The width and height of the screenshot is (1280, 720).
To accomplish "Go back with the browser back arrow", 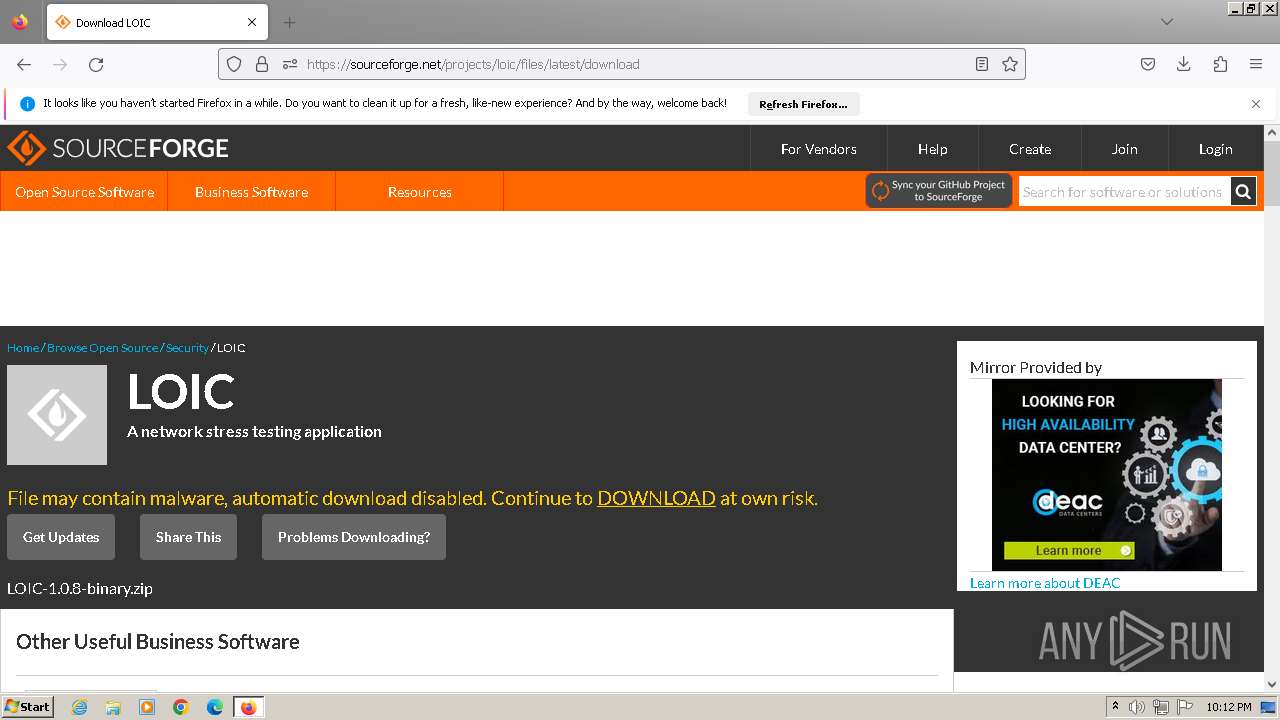I will point(24,64).
